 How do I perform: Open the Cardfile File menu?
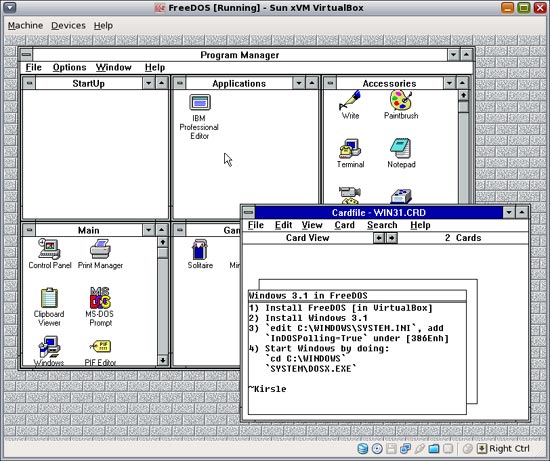256,225
